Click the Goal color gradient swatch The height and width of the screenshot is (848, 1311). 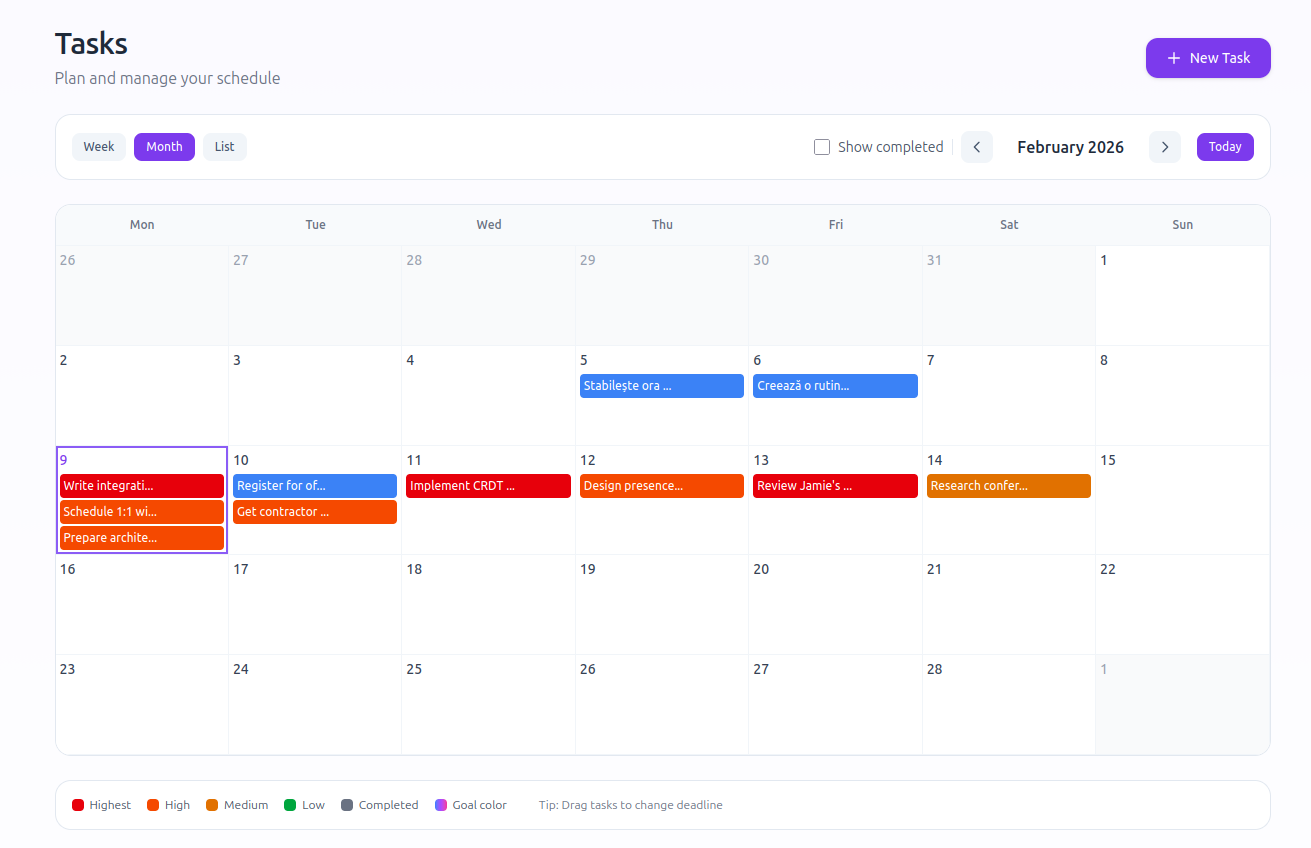[x=441, y=805]
